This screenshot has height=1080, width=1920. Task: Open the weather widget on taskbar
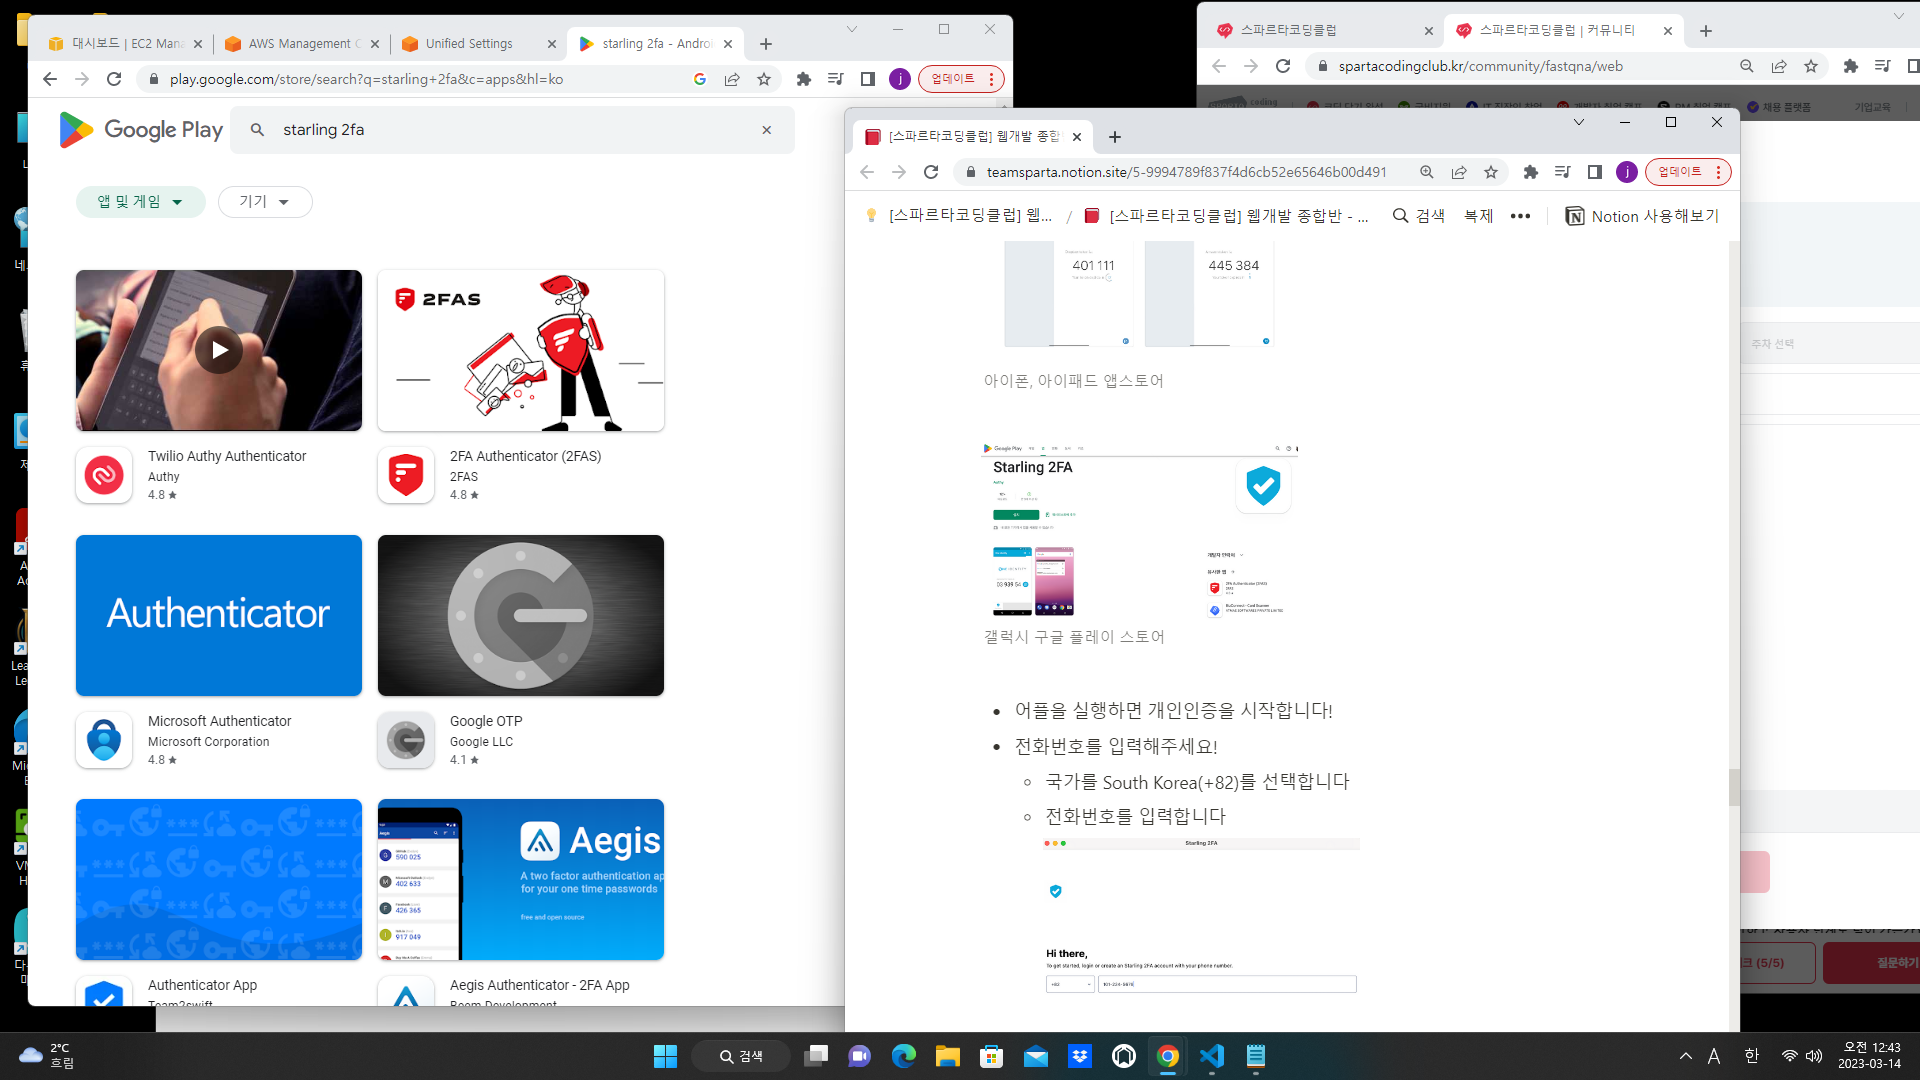[x=46, y=1056]
